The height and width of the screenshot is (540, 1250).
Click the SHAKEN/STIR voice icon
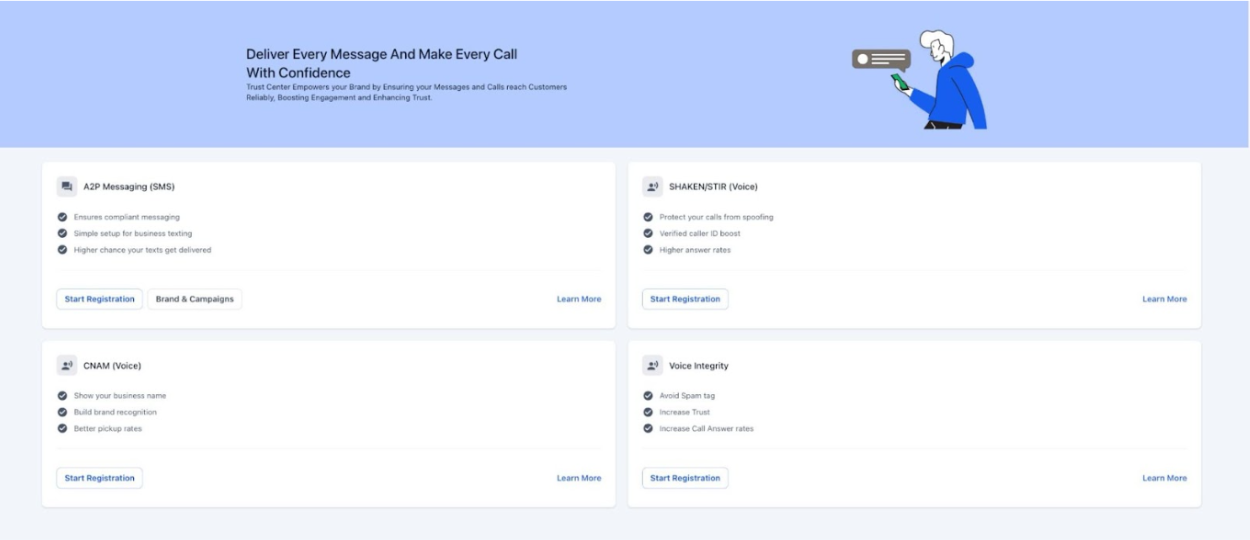point(652,186)
